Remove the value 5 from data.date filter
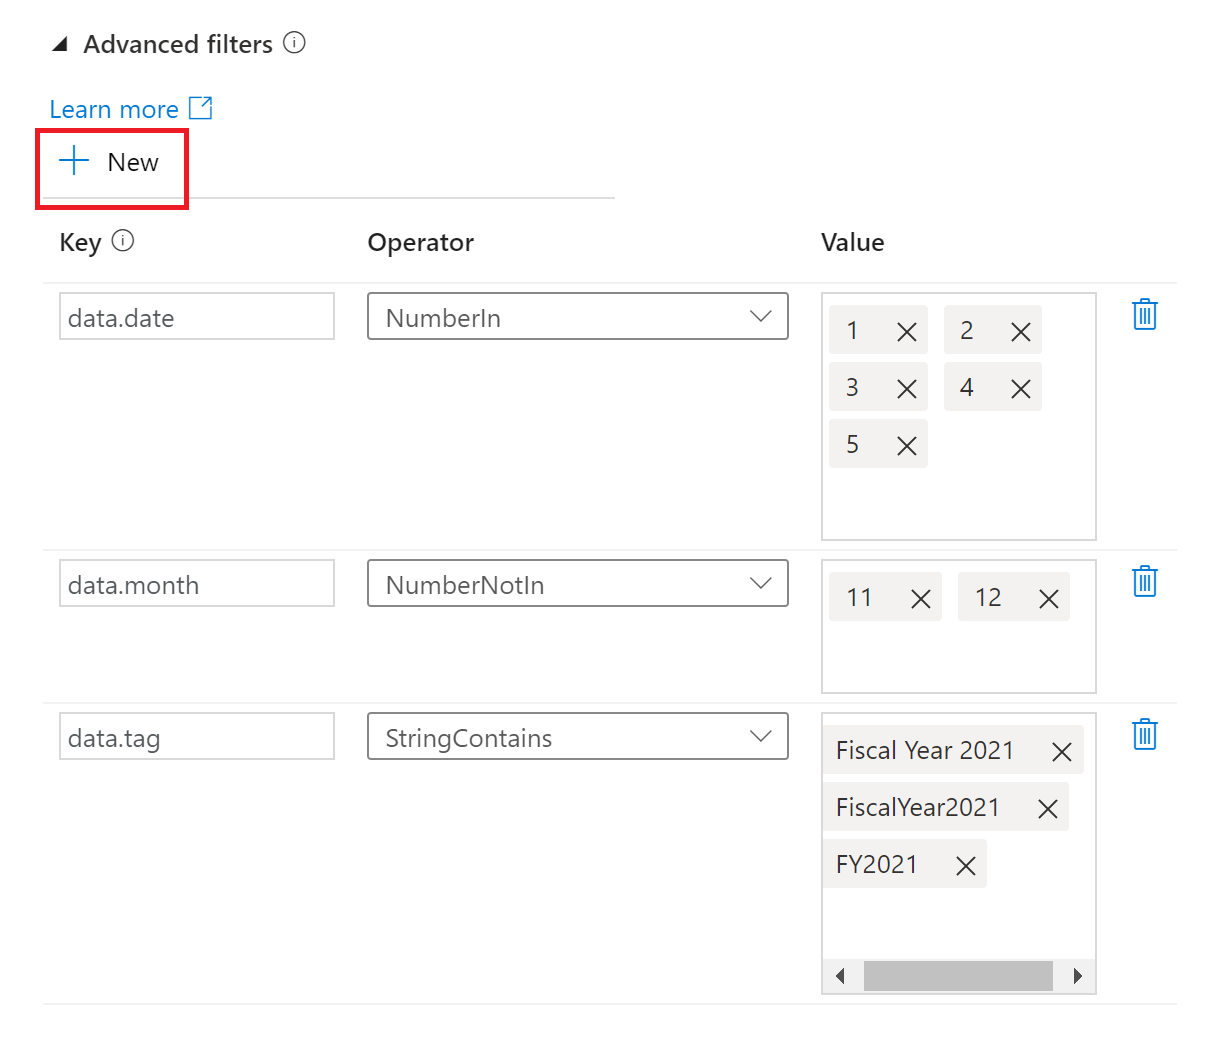 (x=905, y=444)
